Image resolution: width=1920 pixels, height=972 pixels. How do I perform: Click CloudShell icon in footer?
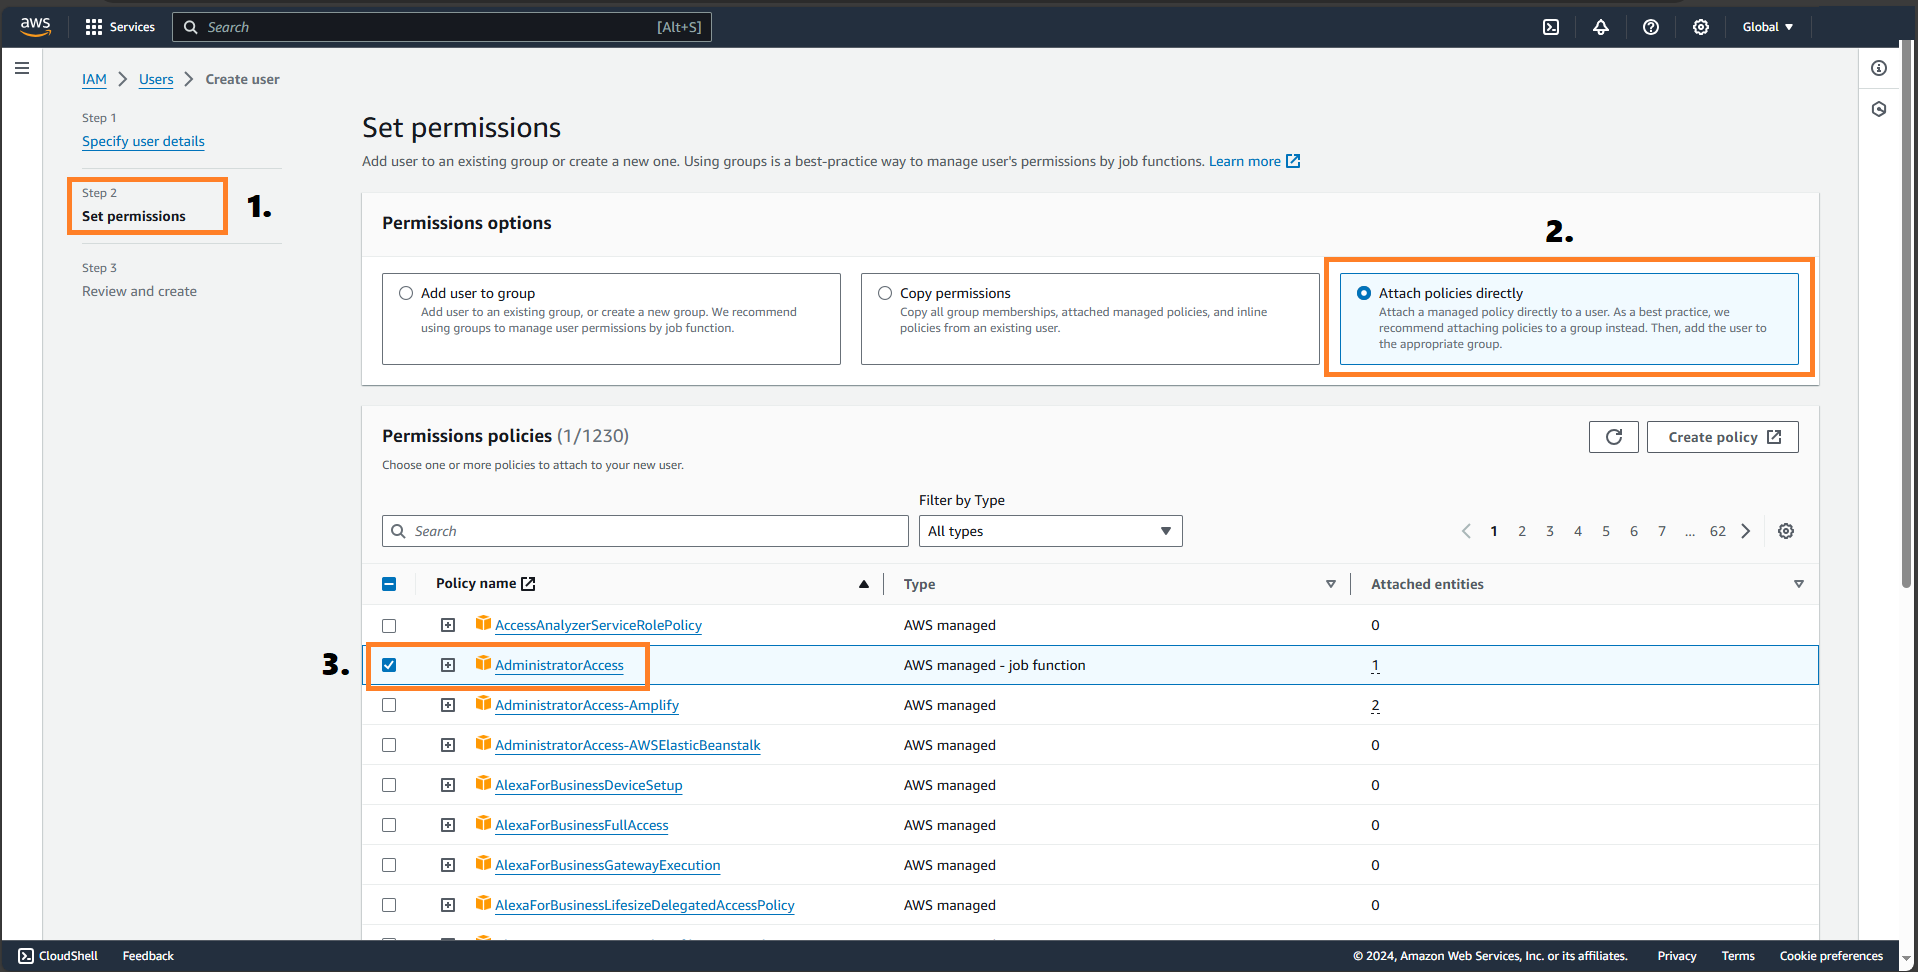coord(26,956)
